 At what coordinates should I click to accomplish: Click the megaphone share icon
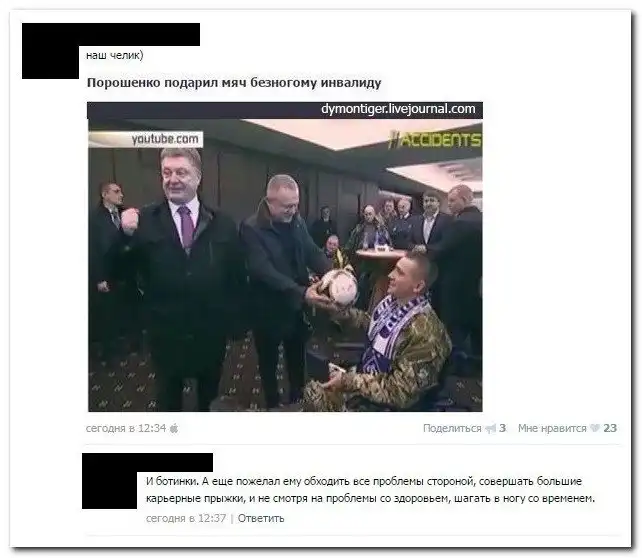[491, 429]
